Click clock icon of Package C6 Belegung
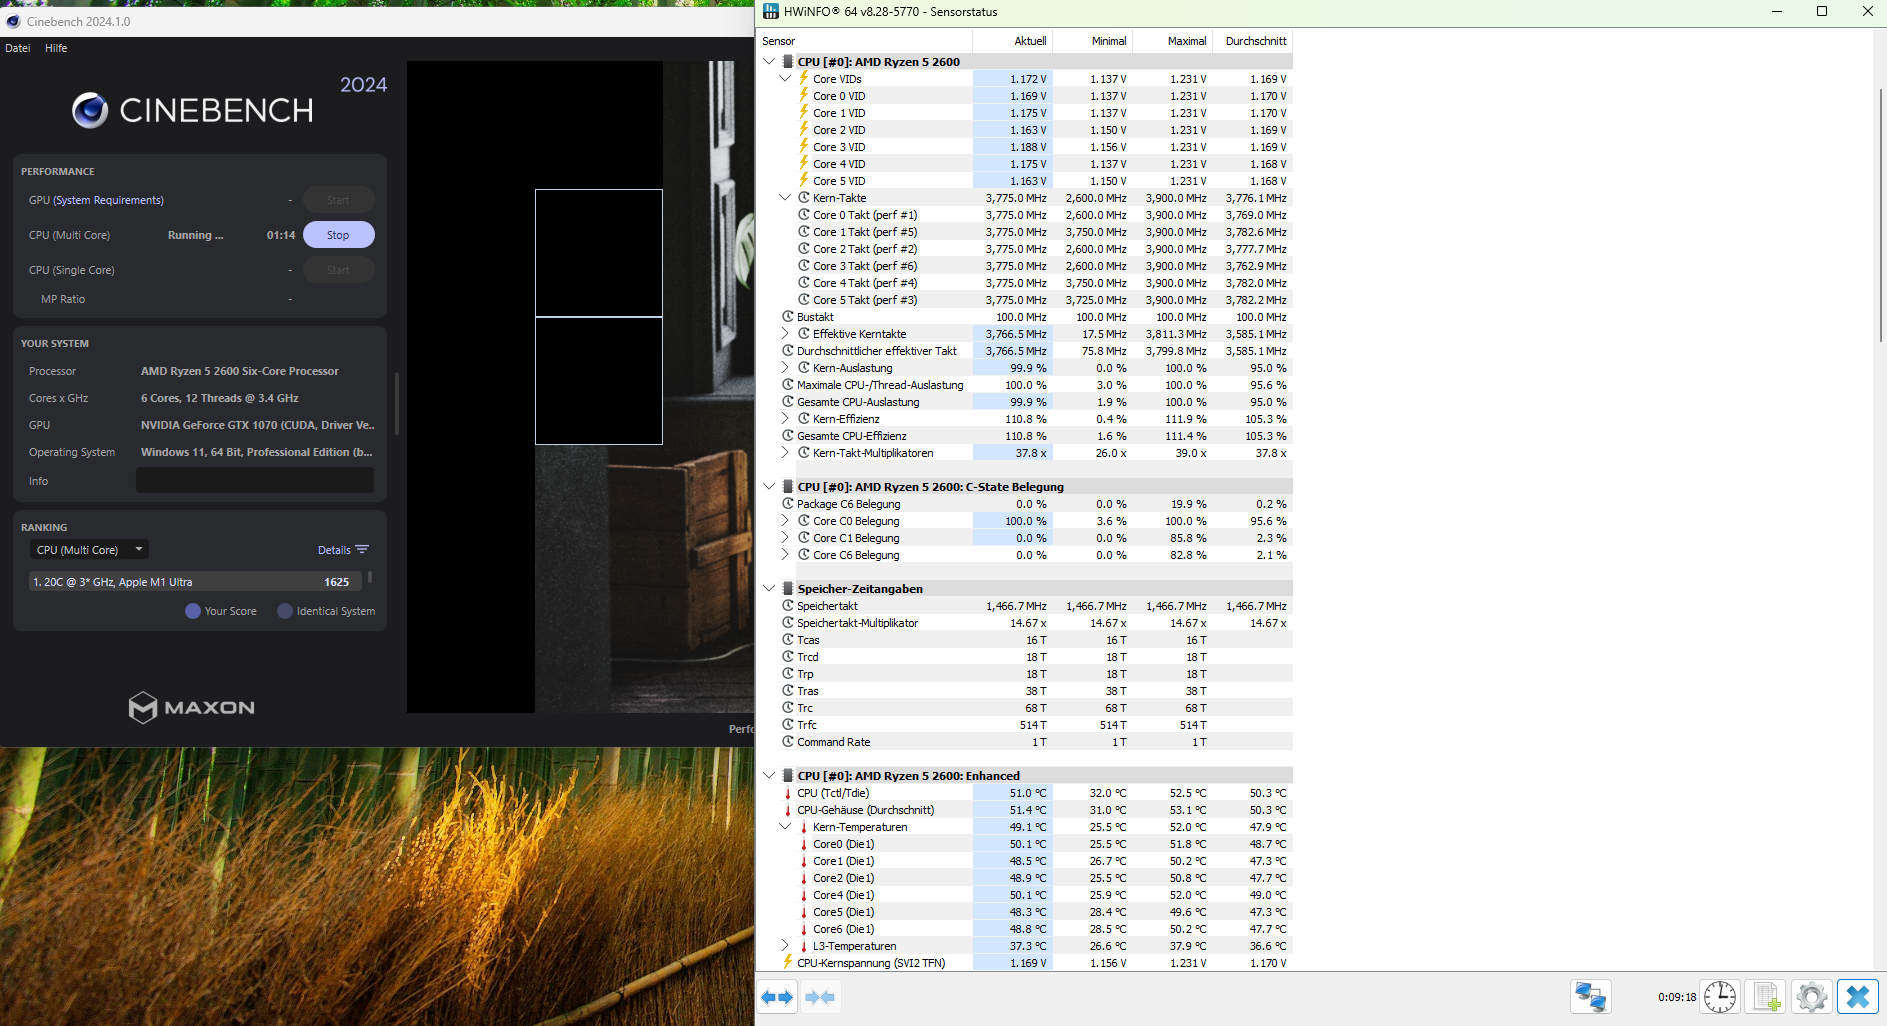 (788, 503)
